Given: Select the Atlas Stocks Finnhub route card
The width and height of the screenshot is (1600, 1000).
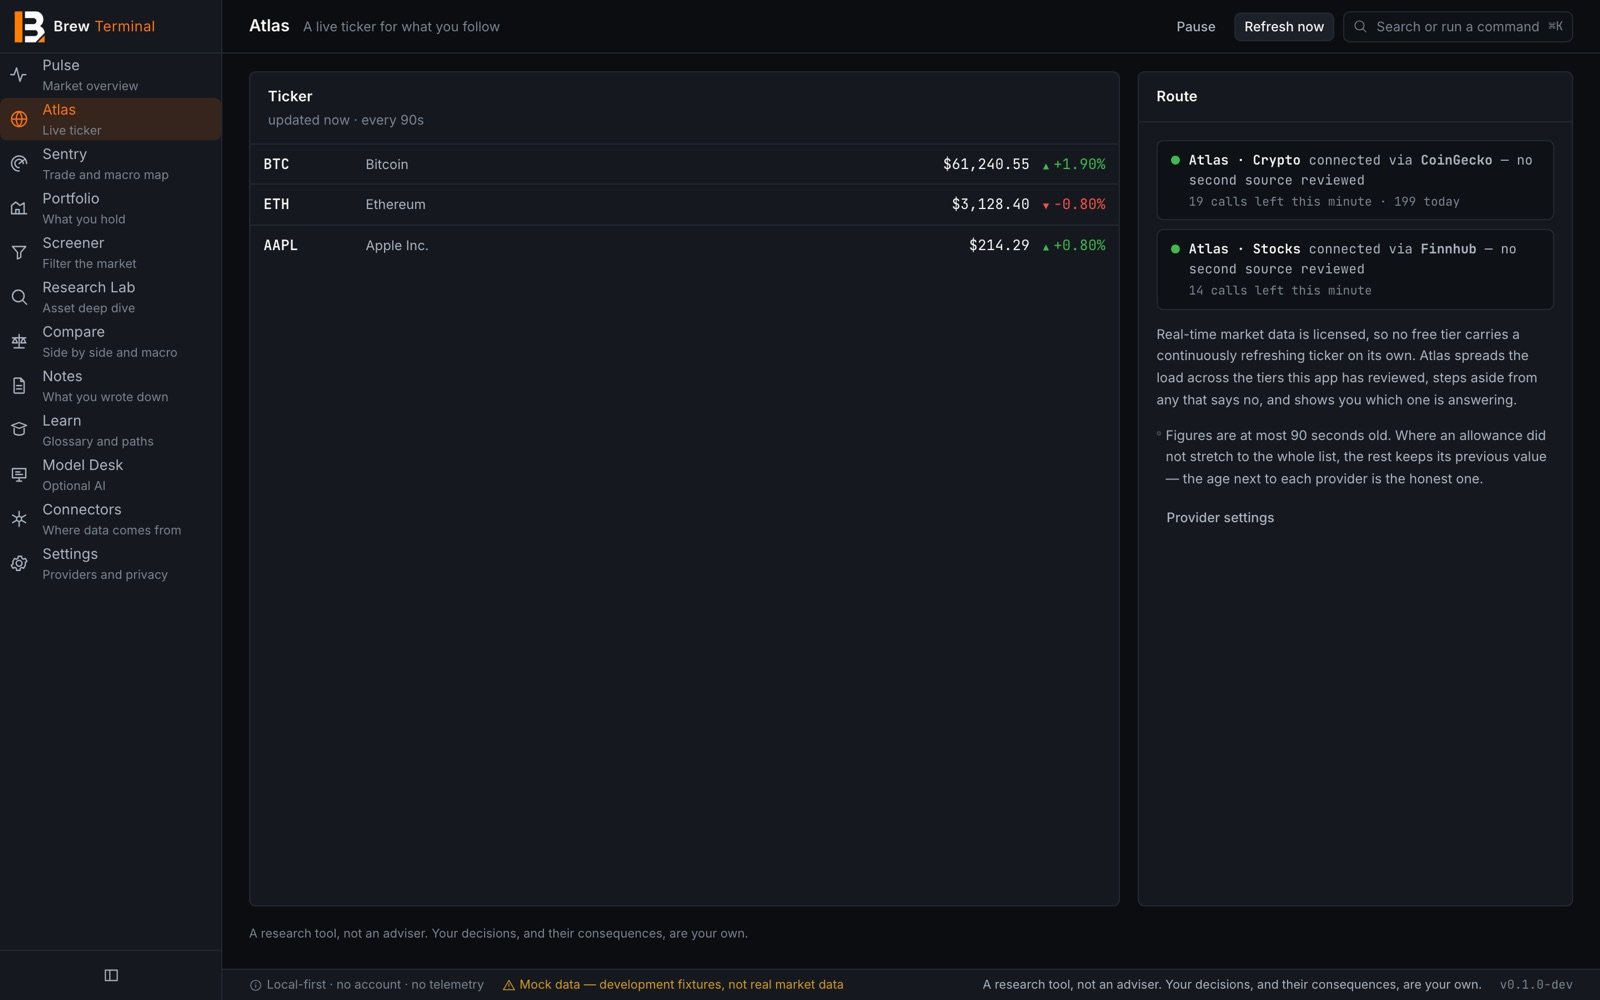Looking at the screenshot, I should [1354, 269].
